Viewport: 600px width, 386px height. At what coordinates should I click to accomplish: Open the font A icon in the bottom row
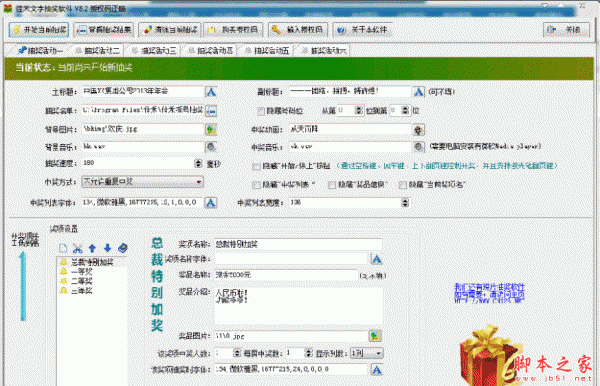pos(377,370)
